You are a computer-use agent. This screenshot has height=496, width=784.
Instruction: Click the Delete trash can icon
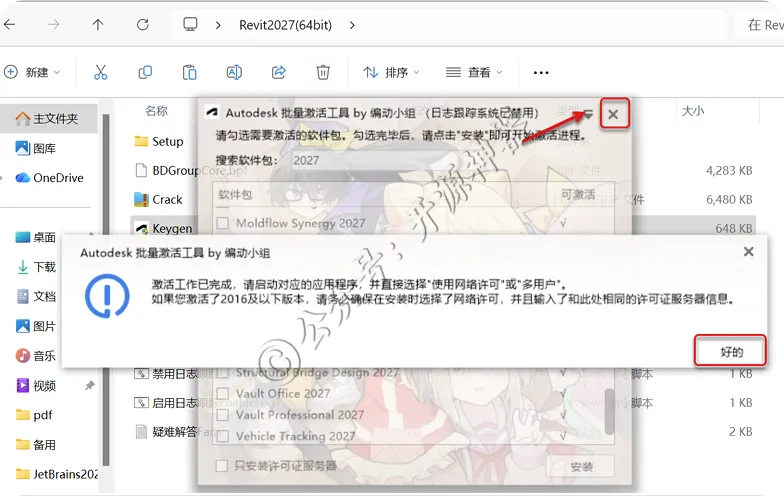323,72
